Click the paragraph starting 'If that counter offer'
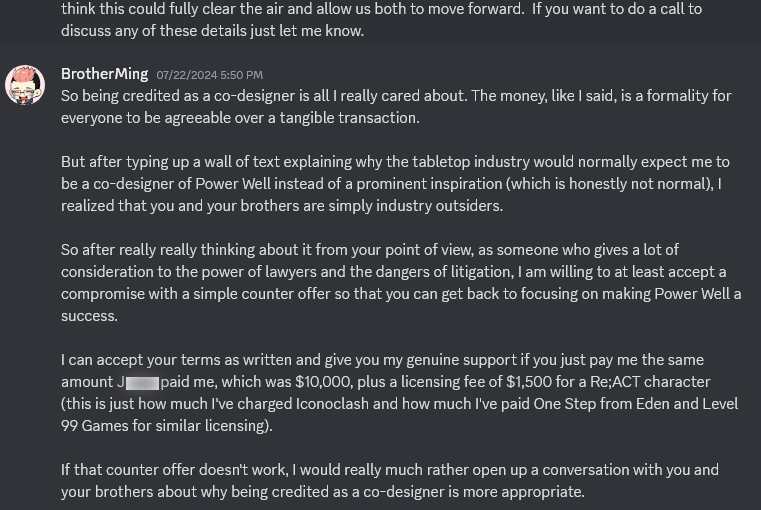The height and width of the screenshot is (510, 761). click(390, 481)
